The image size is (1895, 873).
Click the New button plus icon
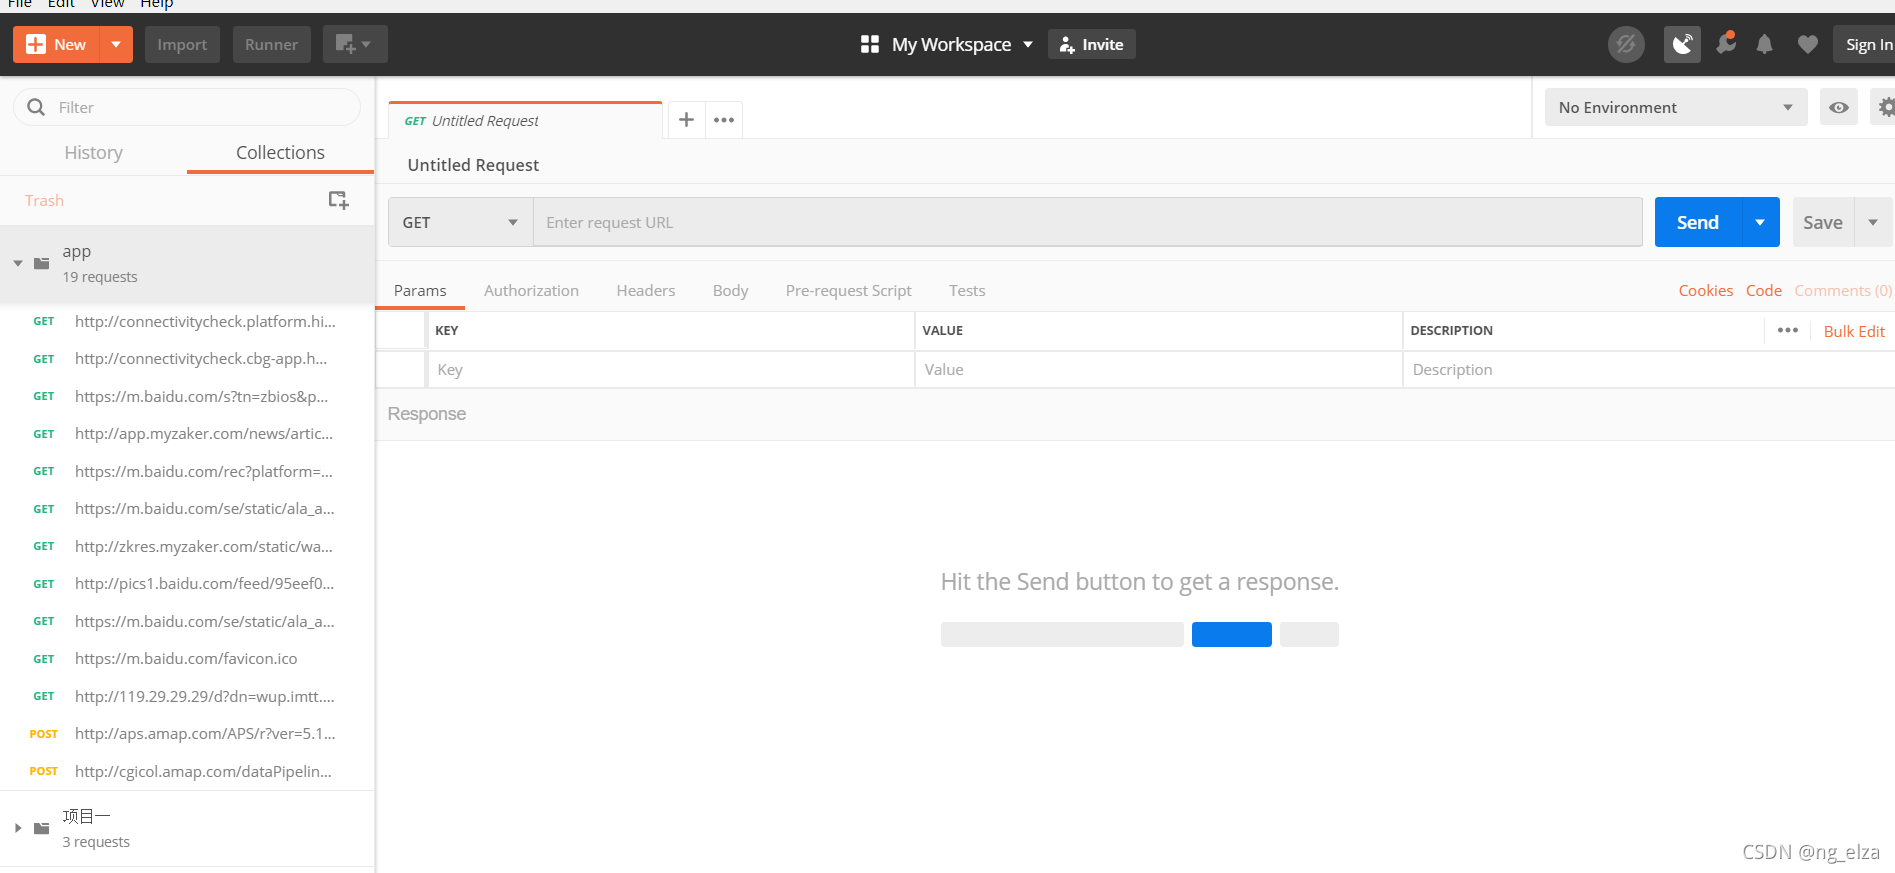pyautogui.click(x=36, y=44)
